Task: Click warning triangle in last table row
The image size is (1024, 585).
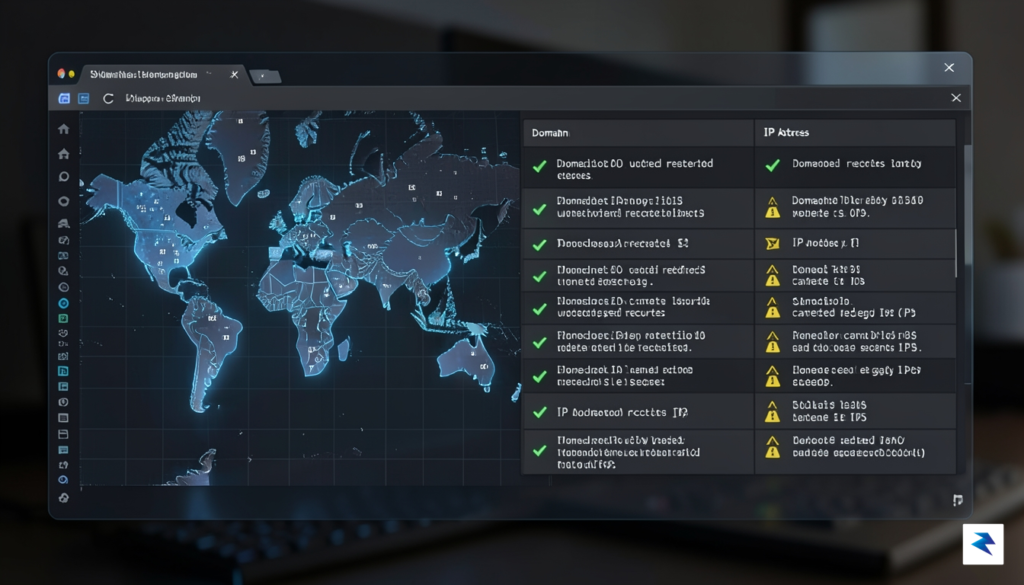Action: coord(773,447)
